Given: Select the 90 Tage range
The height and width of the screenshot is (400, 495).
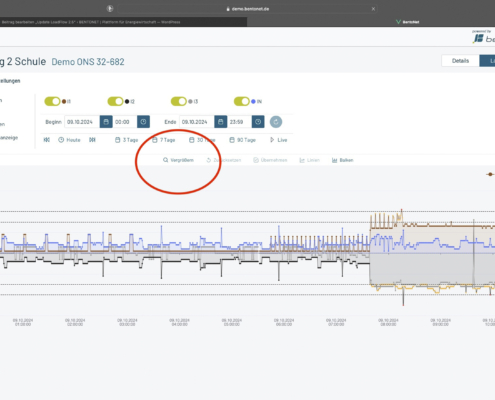Looking at the screenshot, I should tap(242, 140).
